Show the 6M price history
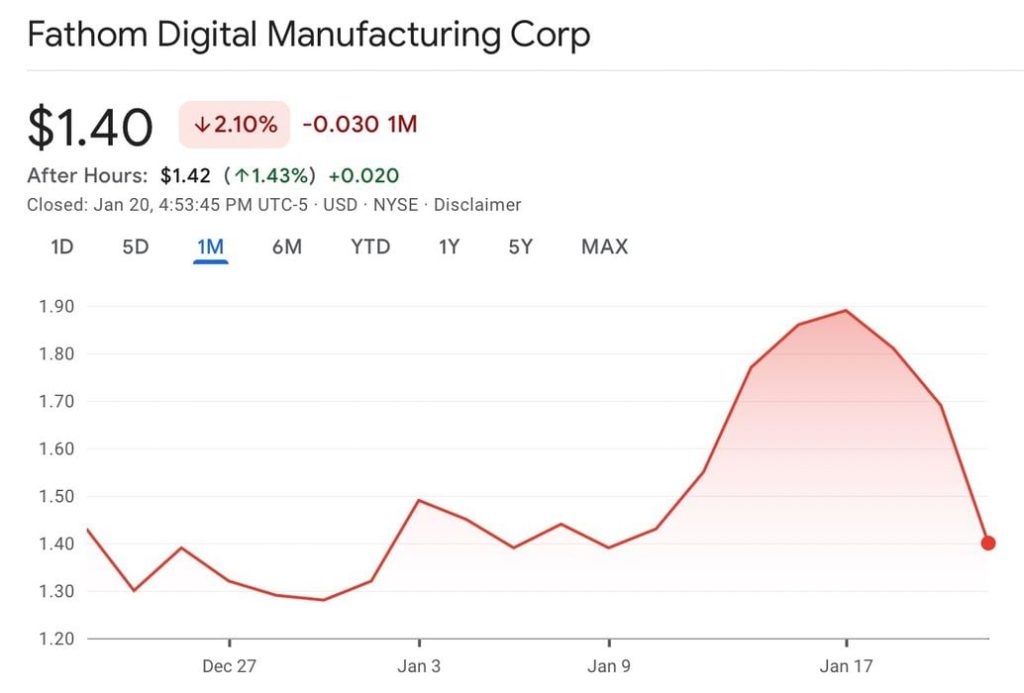 coord(287,246)
